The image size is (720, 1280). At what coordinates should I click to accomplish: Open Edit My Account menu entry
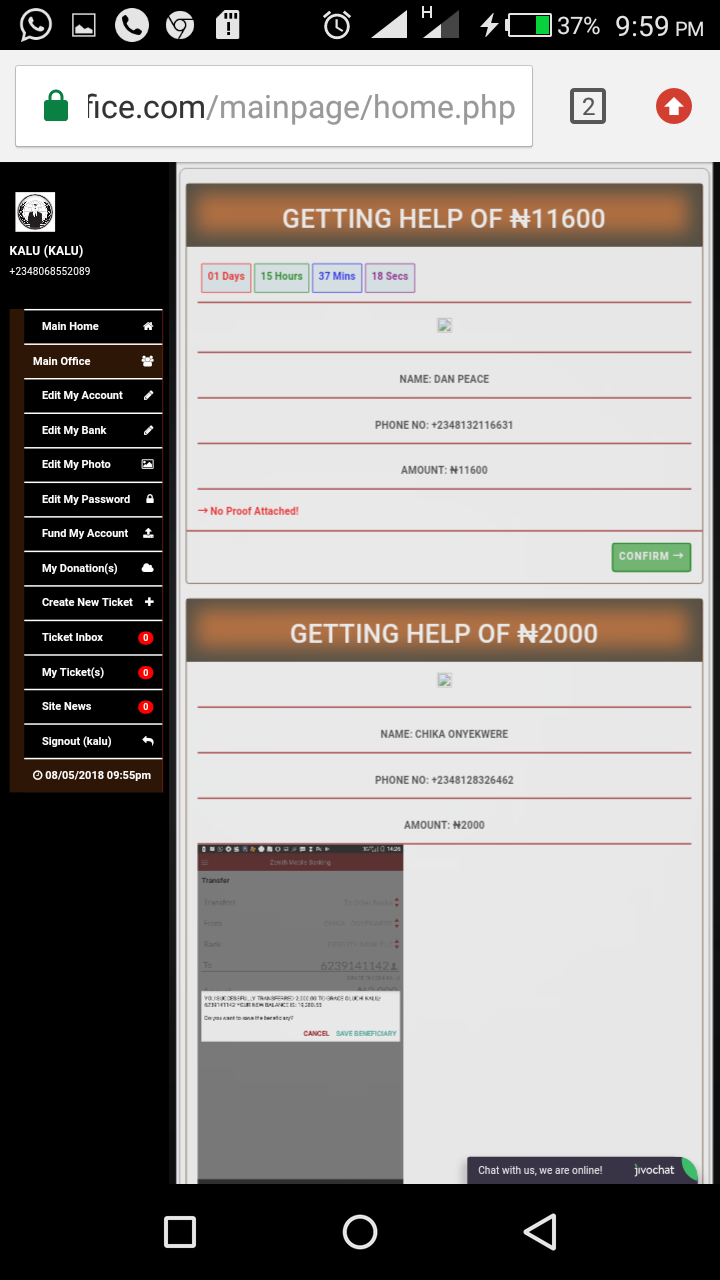(x=93, y=396)
